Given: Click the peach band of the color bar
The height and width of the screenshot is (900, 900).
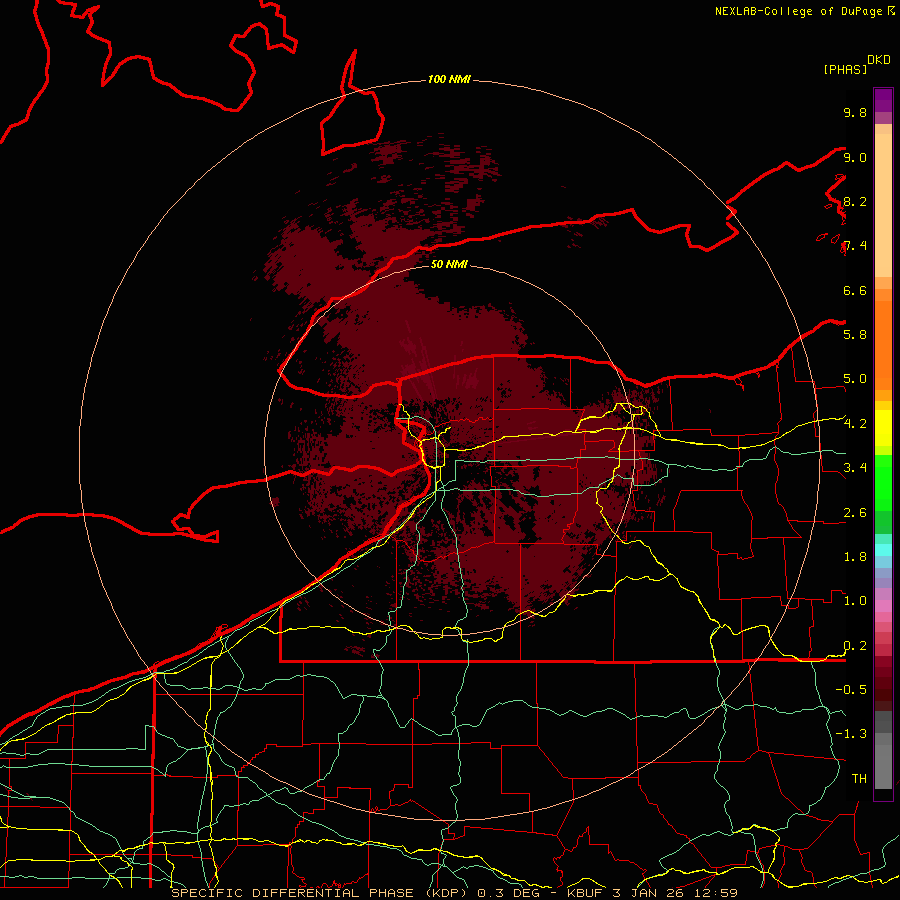Looking at the screenshot, I should (883, 201).
